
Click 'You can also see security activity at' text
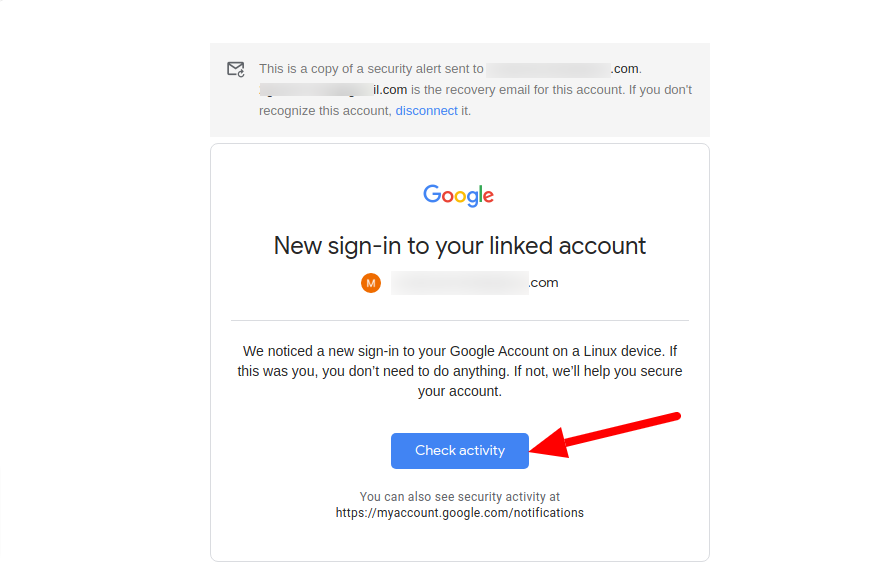coord(459,497)
